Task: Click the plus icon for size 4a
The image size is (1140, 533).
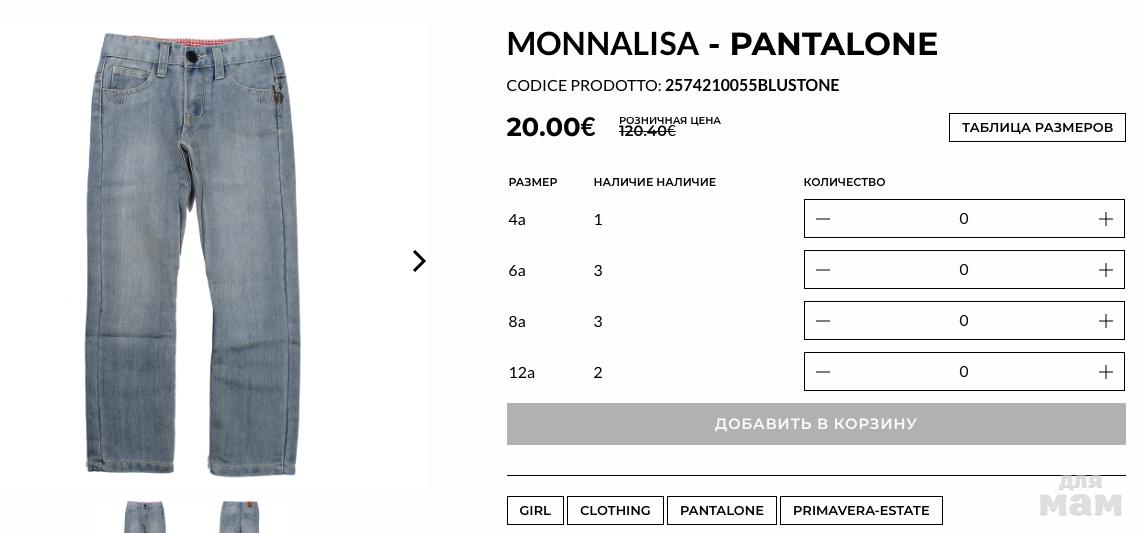Action: click(x=1105, y=219)
